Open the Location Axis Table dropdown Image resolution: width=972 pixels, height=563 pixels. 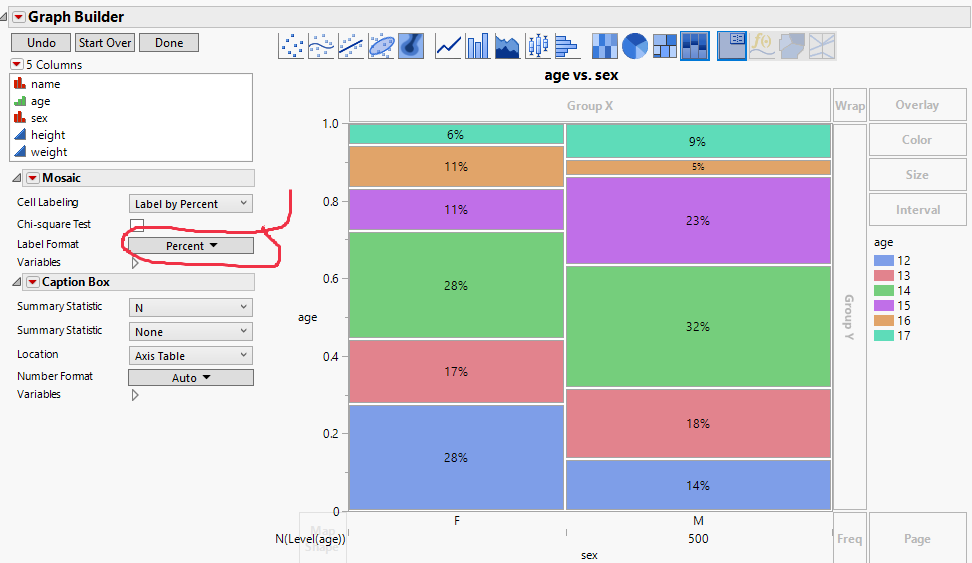point(190,356)
